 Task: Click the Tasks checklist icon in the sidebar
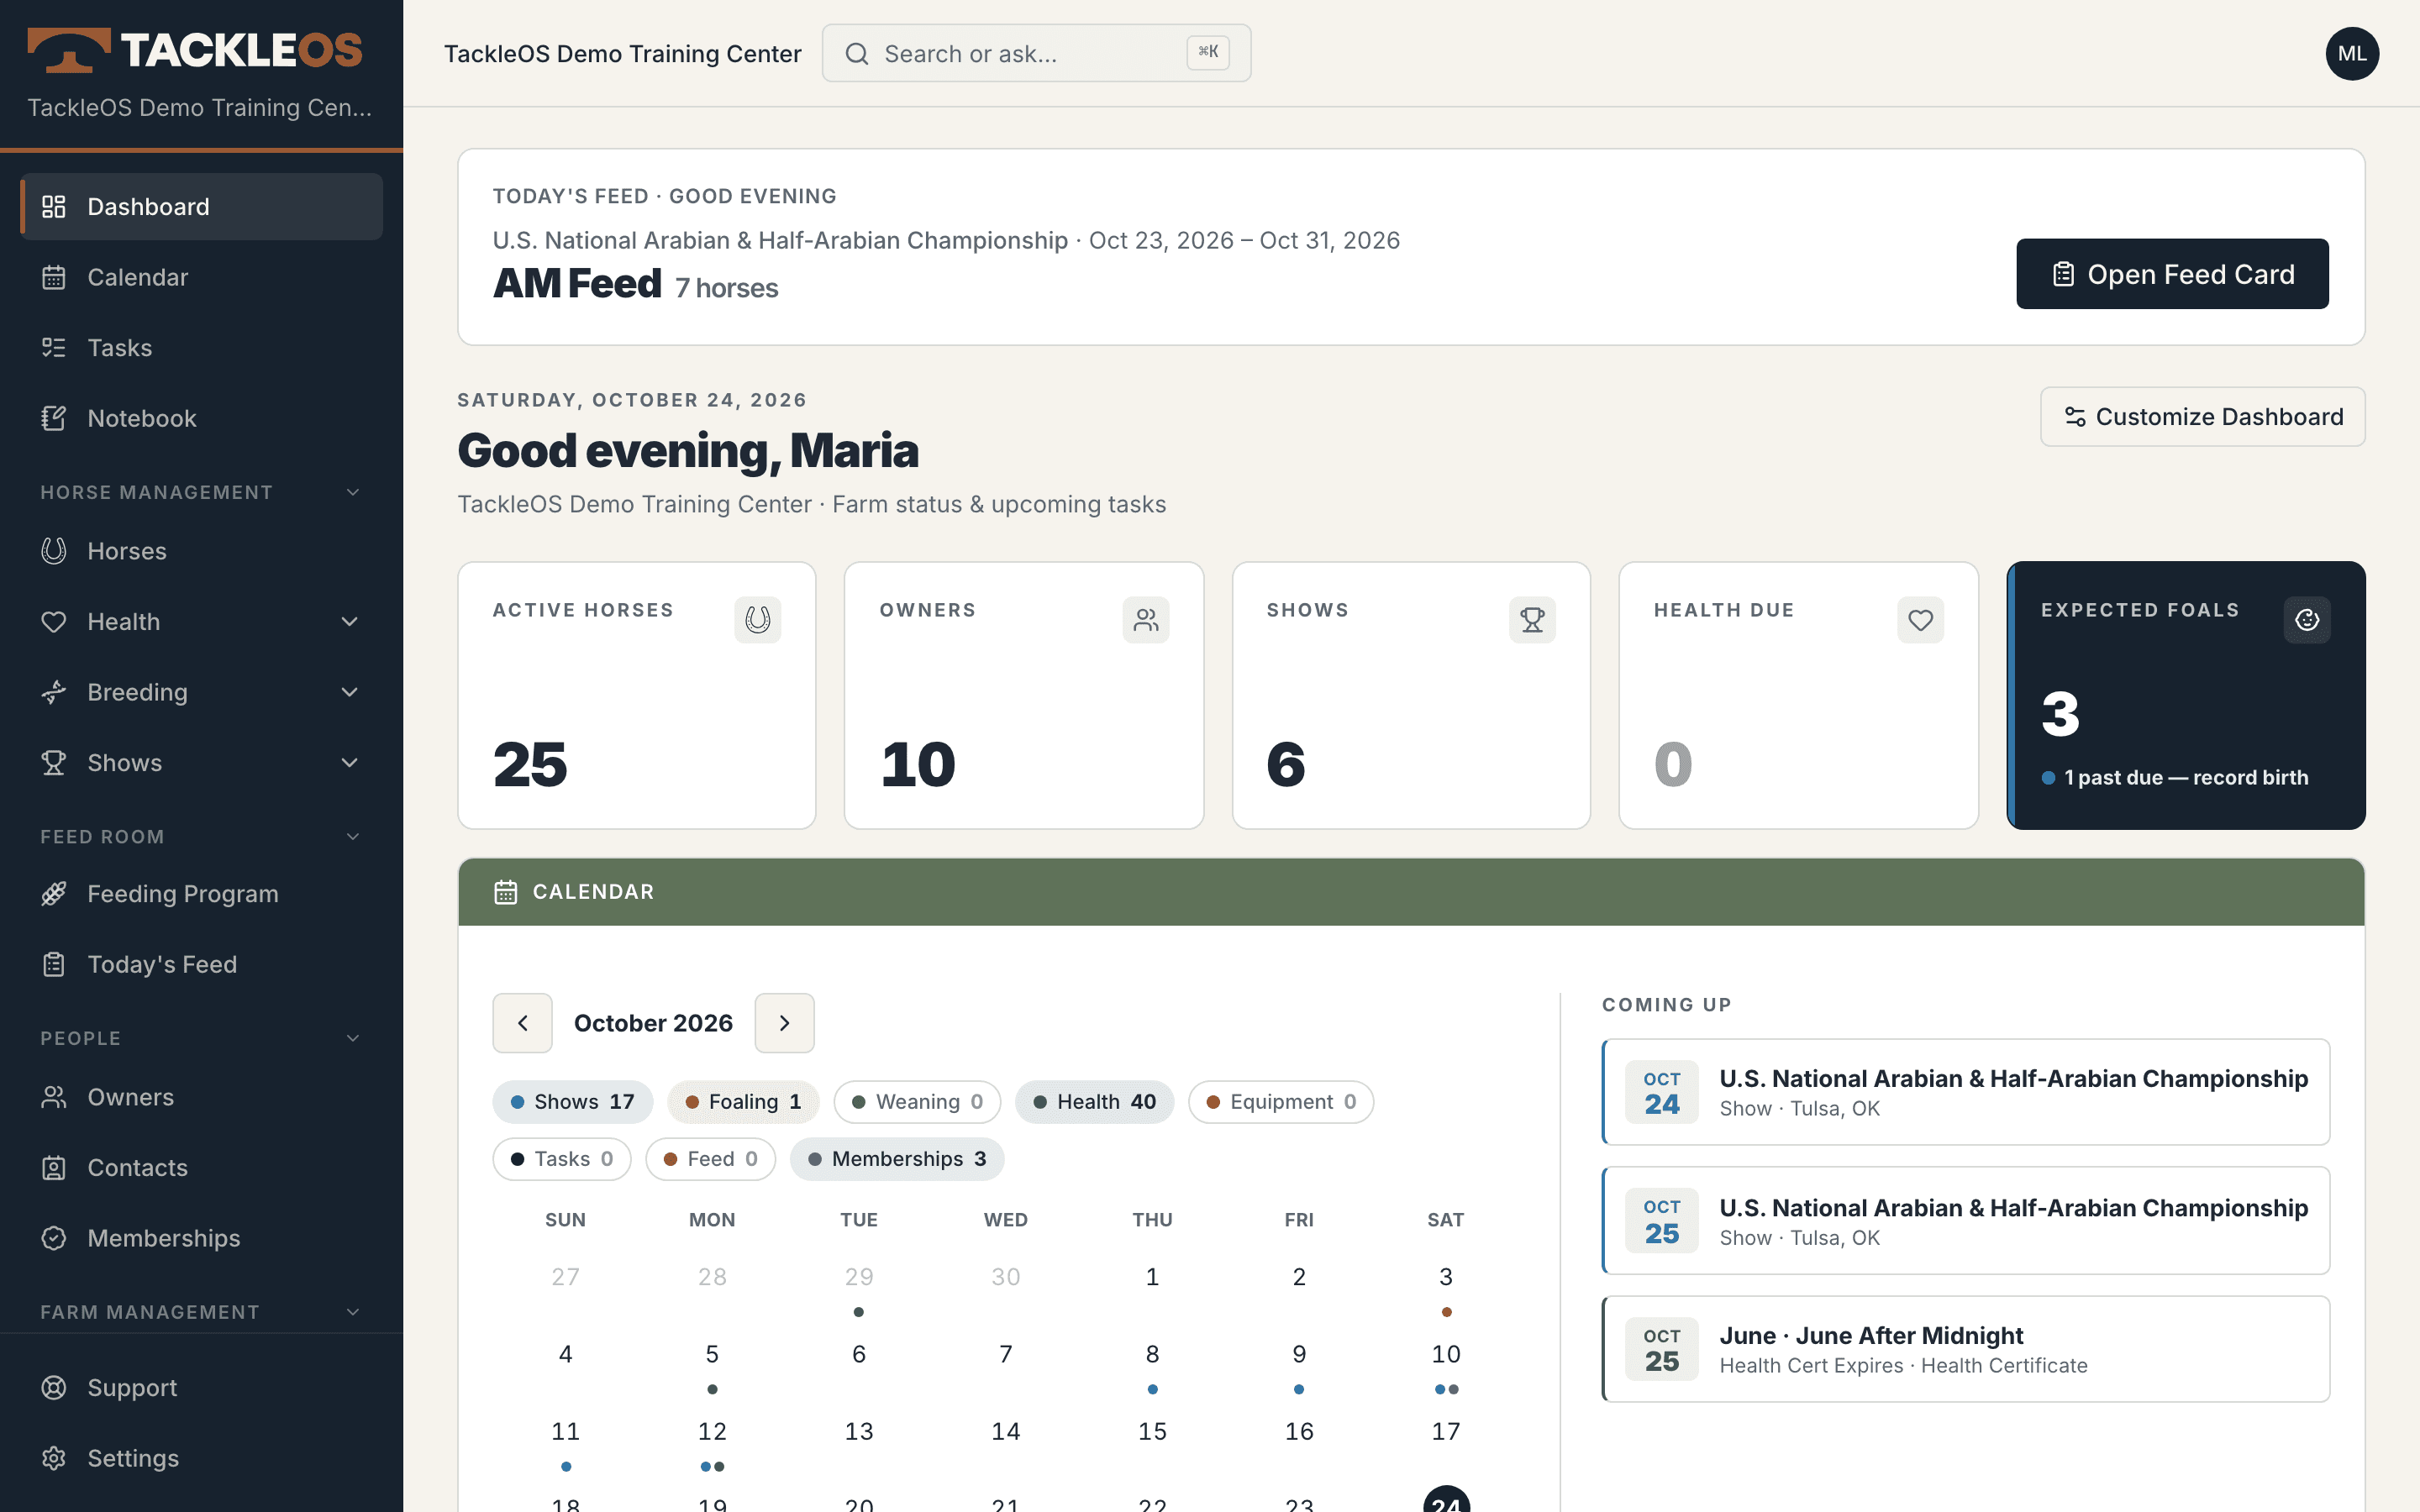[54, 348]
